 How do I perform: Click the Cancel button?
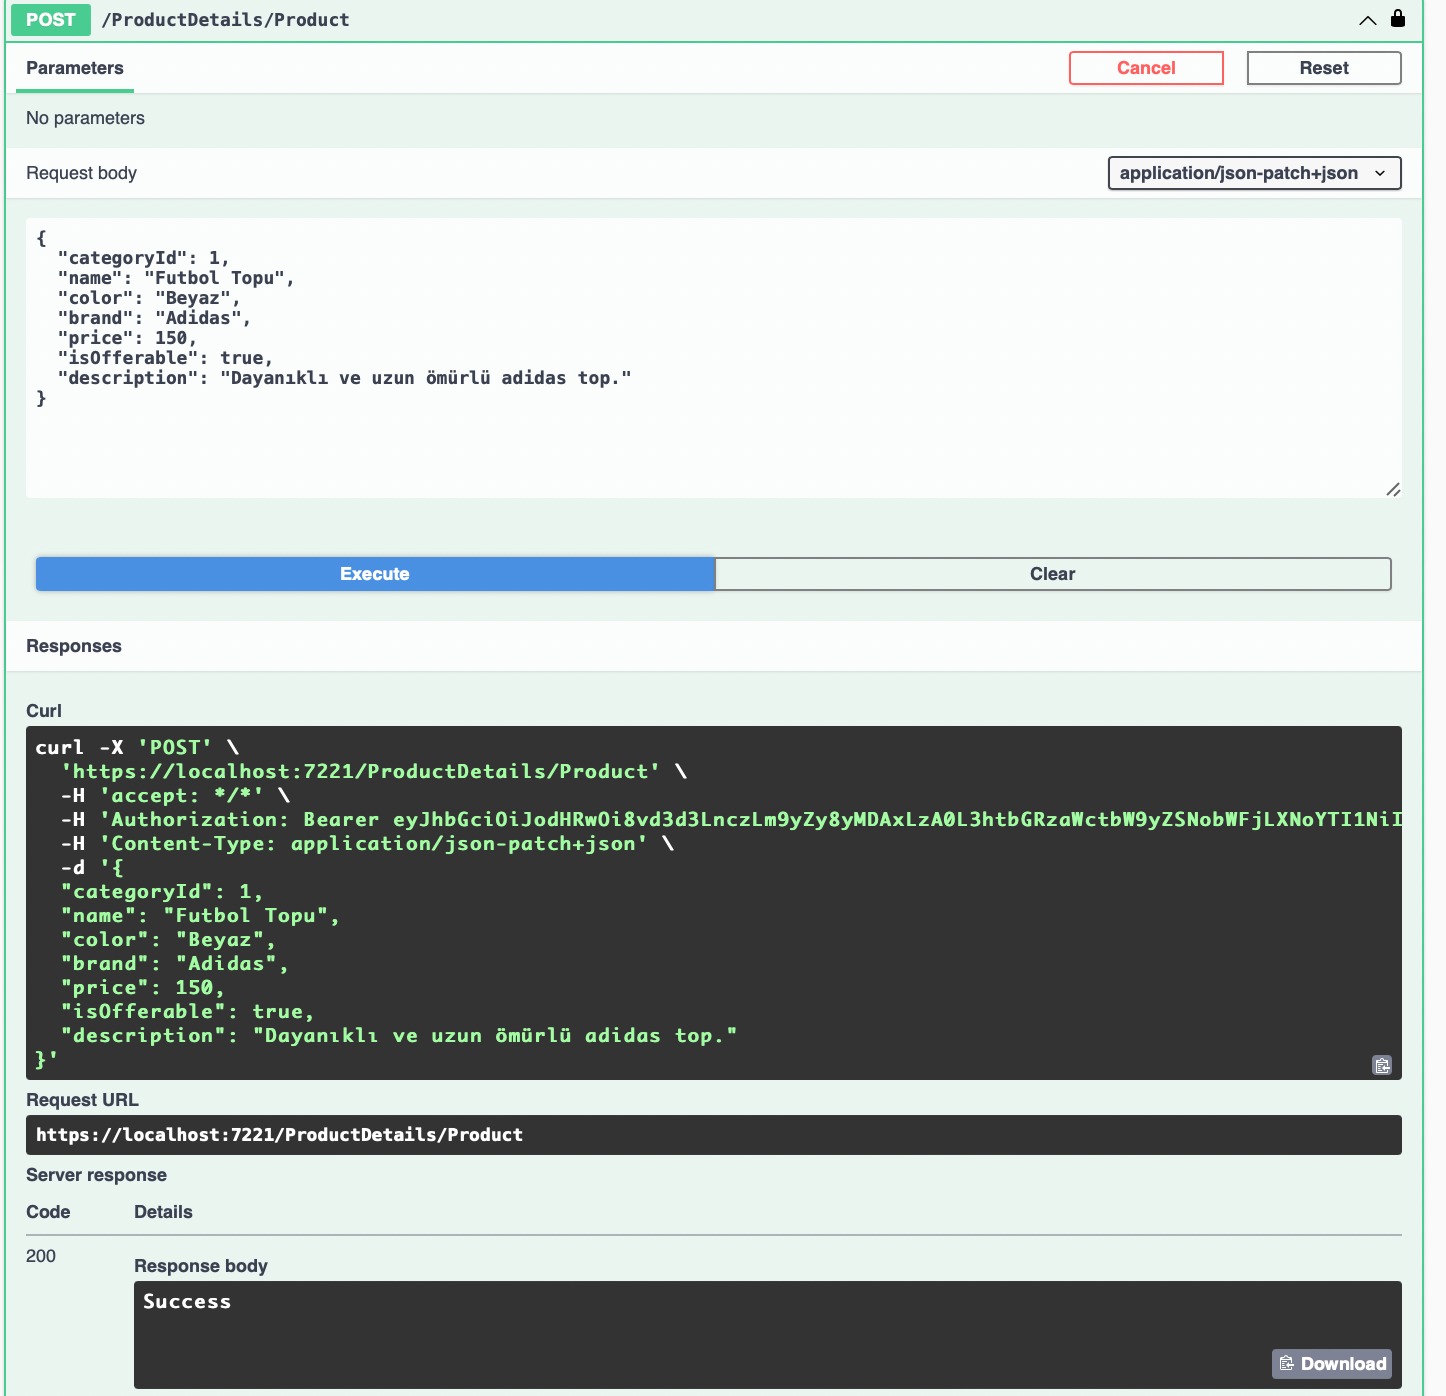point(1145,67)
